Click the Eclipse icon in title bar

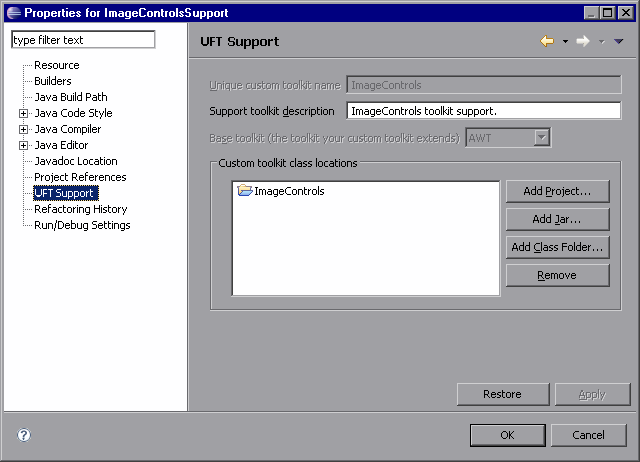click(x=13, y=13)
